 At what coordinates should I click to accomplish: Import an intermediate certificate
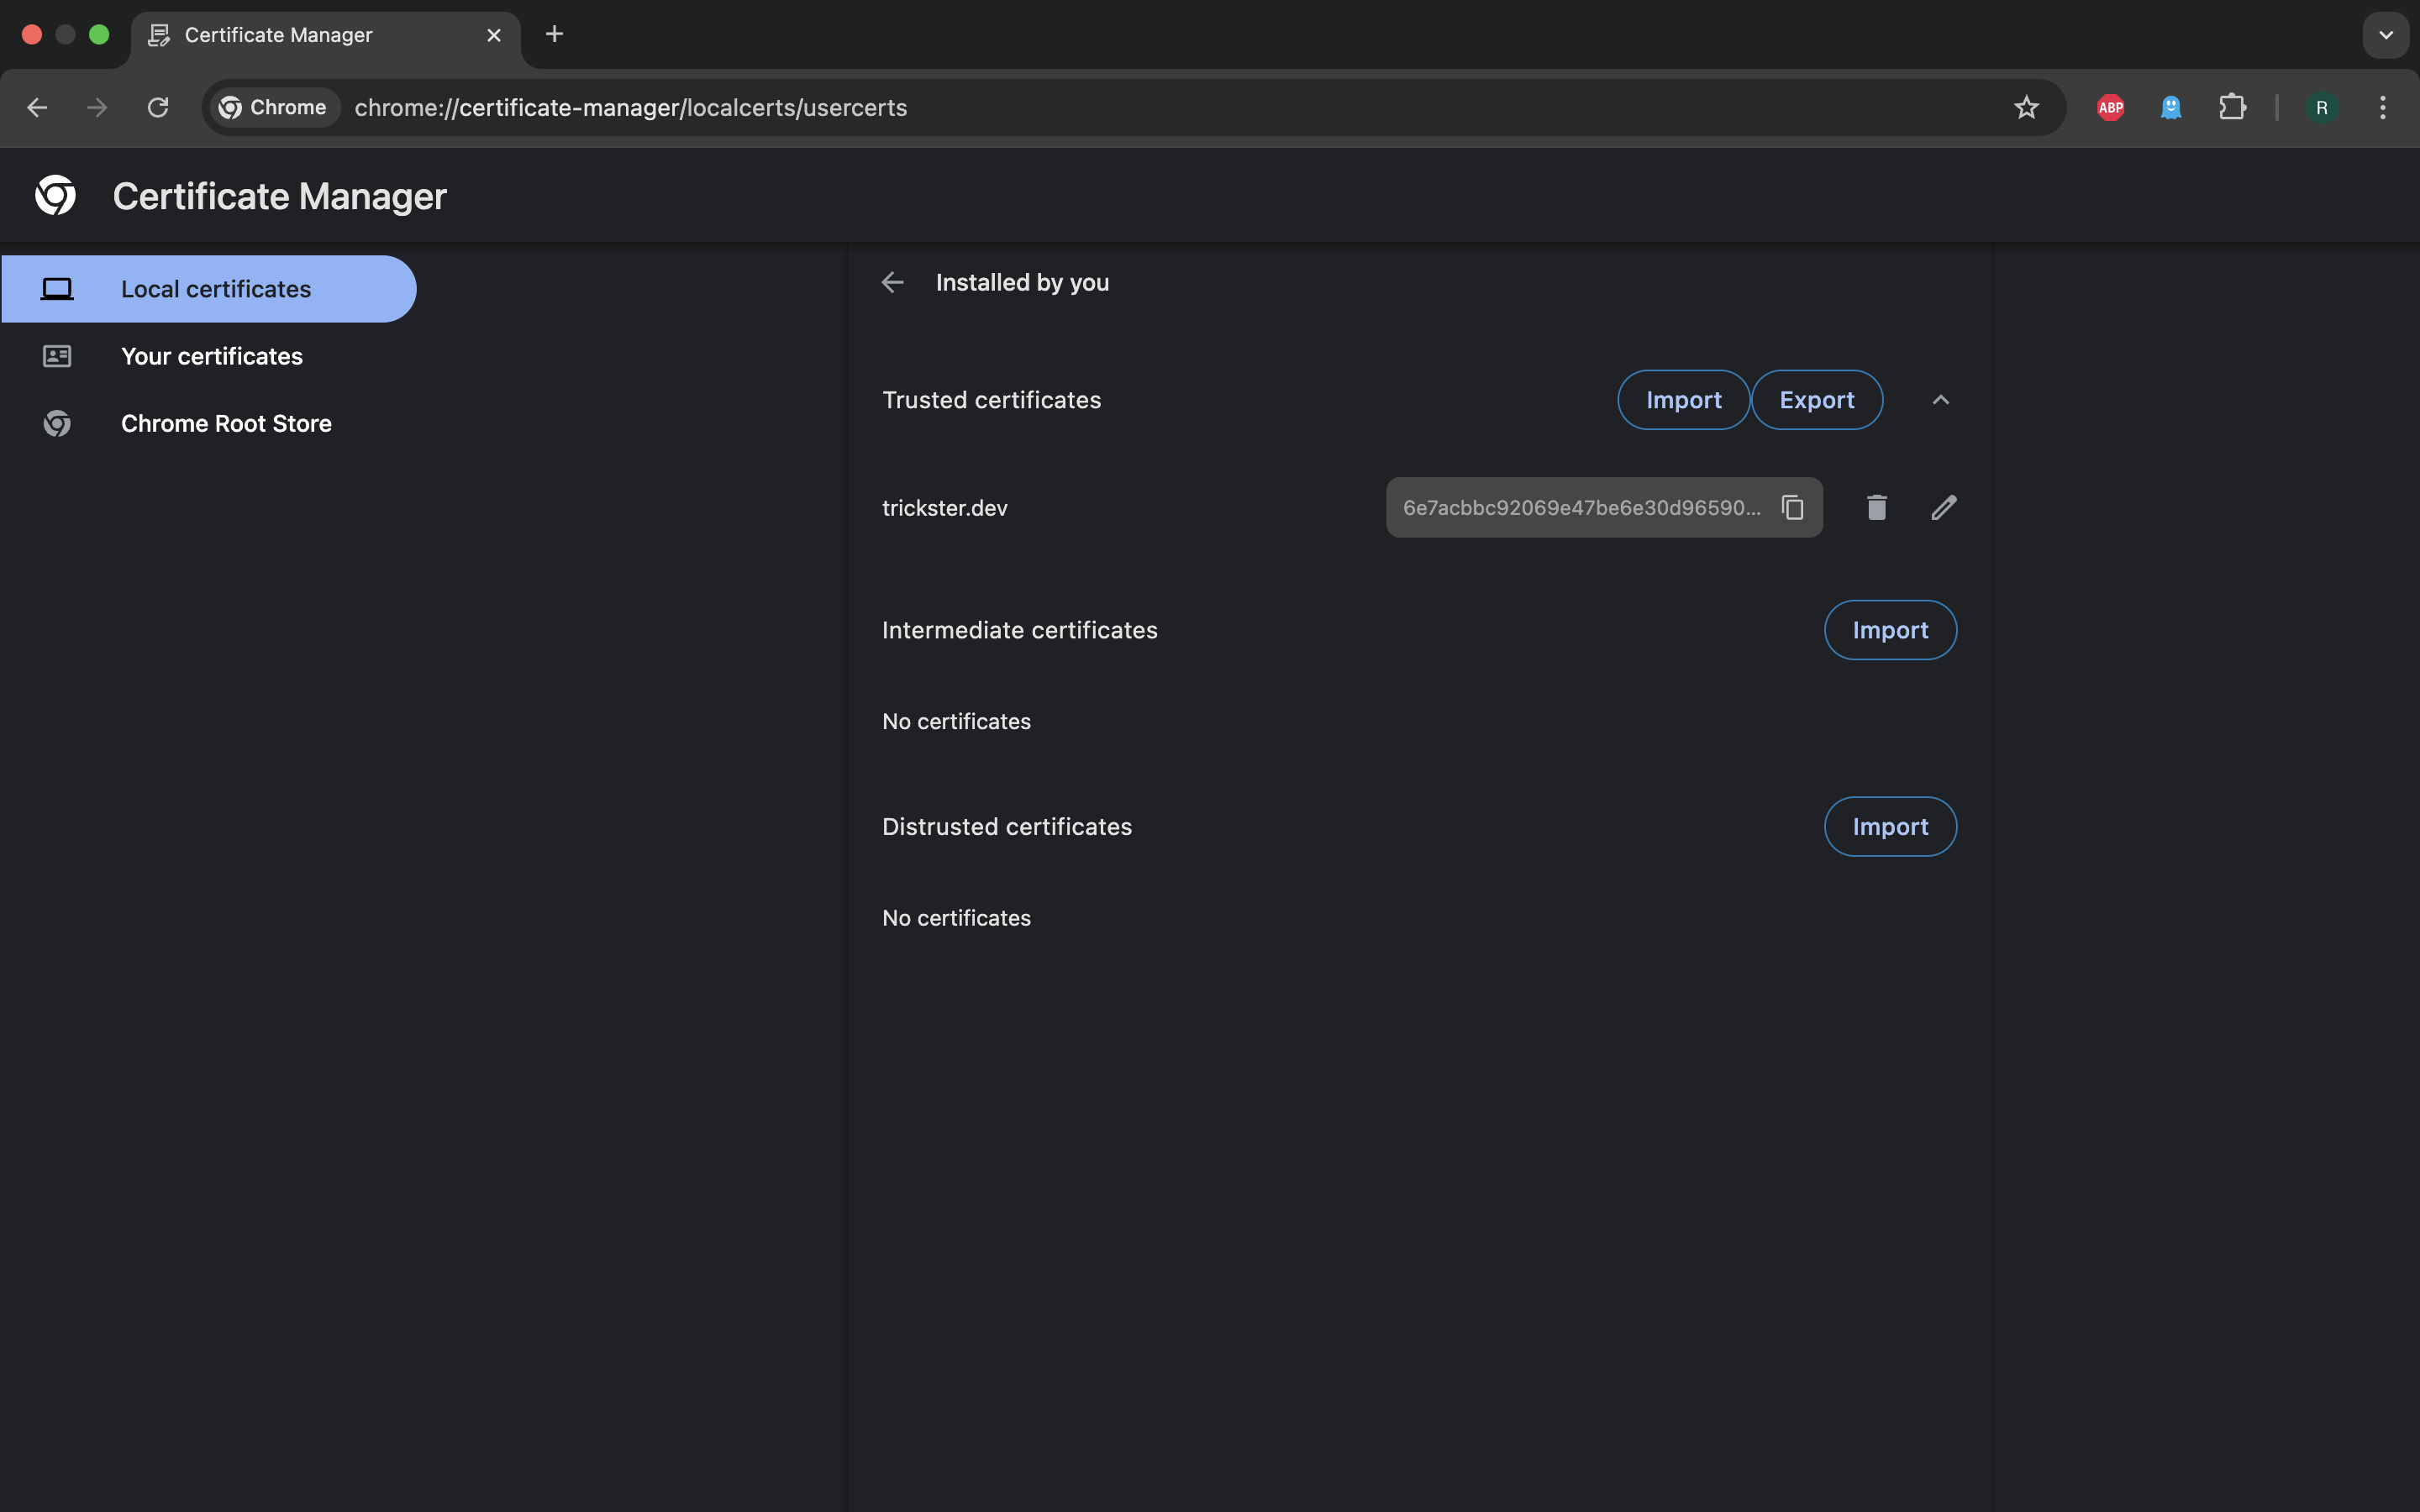1889,630
